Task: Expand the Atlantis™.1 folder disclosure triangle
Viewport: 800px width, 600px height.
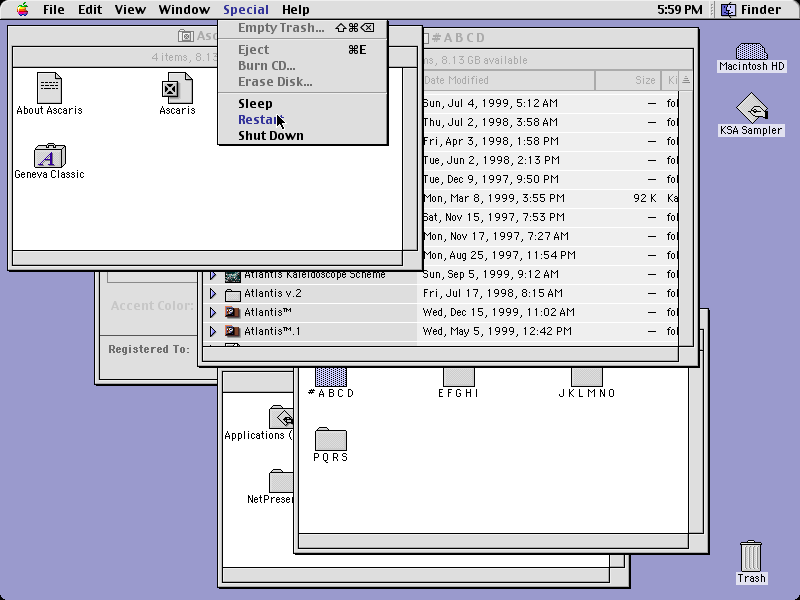Action: tap(213, 332)
